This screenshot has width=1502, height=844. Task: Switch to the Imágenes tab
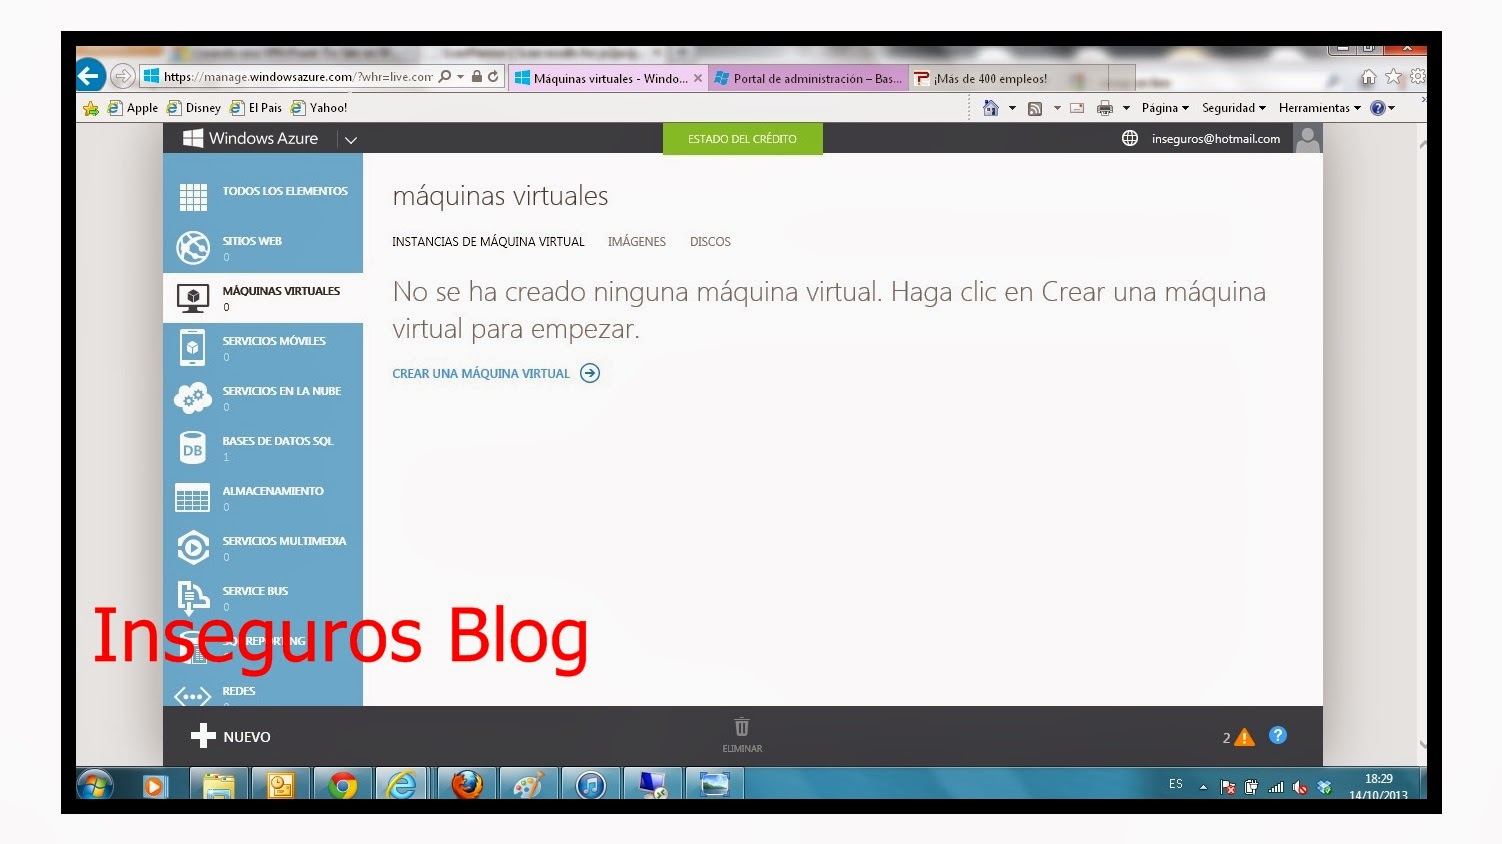636,242
